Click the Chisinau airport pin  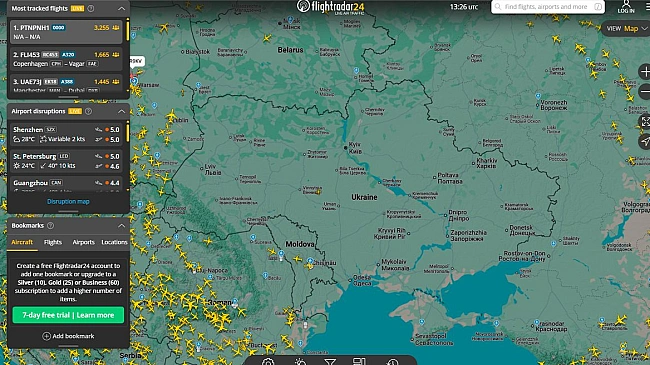point(310,261)
